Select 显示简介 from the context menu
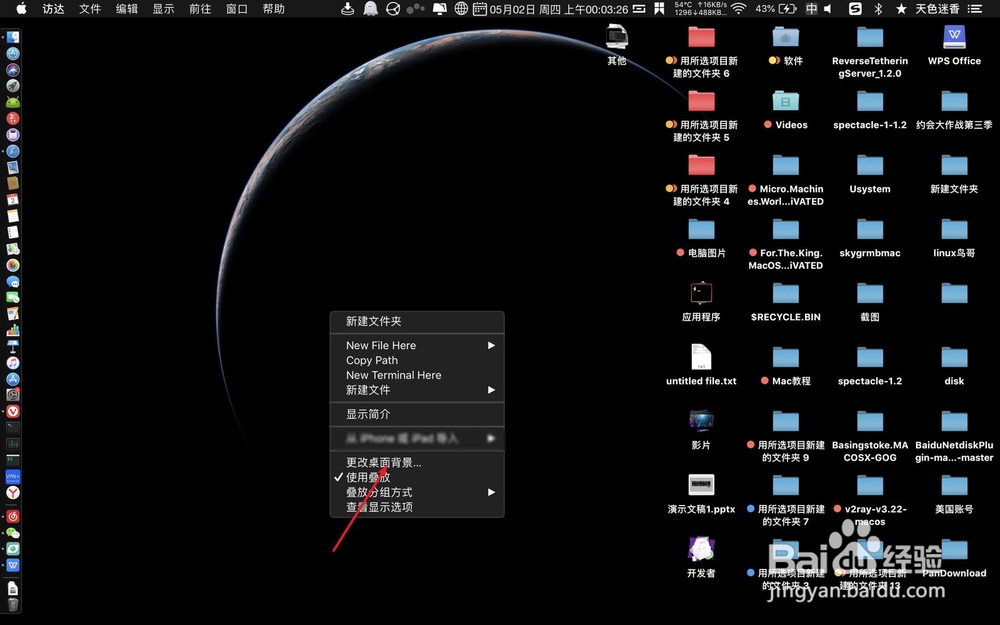This screenshot has height=625, width=1000. click(x=369, y=414)
